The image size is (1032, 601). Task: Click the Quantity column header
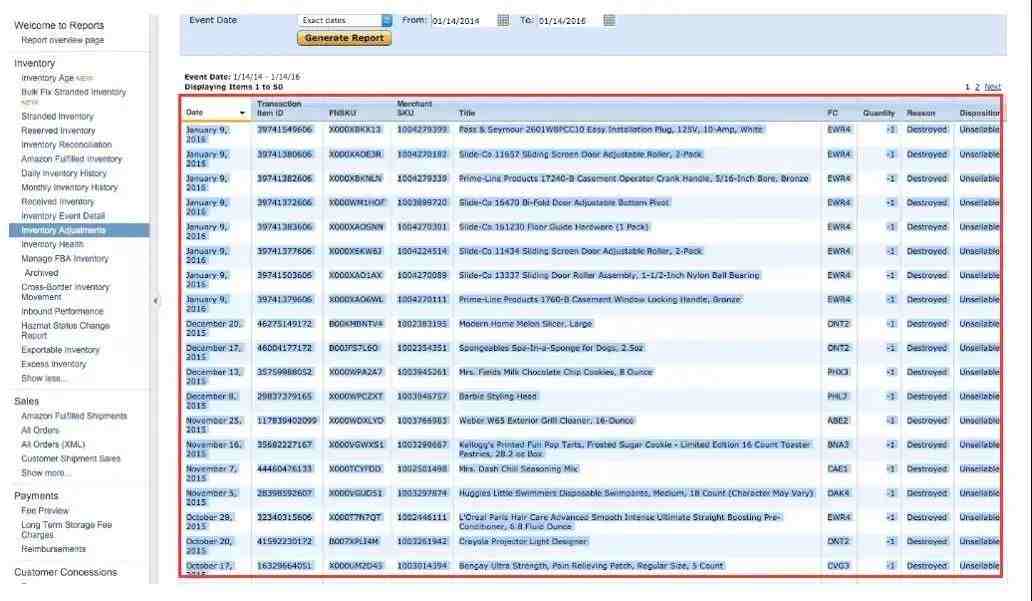coord(879,113)
